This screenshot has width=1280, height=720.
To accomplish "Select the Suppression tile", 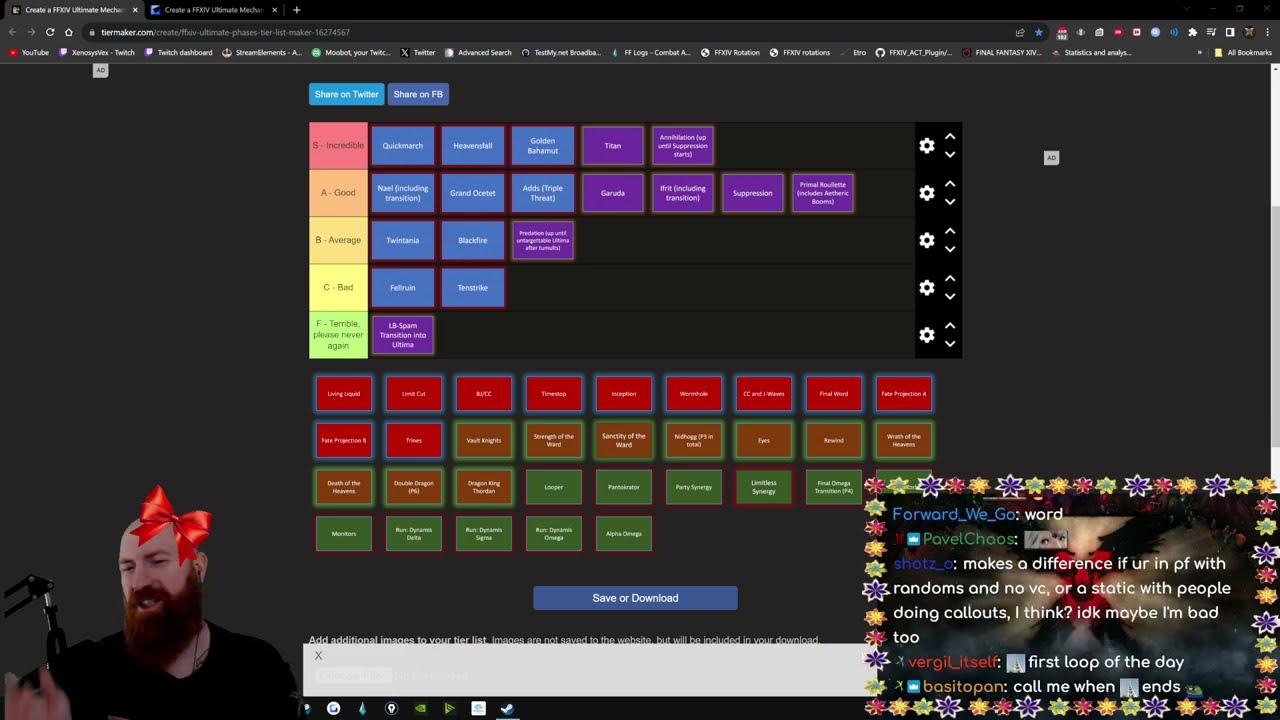I will tap(753, 193).
